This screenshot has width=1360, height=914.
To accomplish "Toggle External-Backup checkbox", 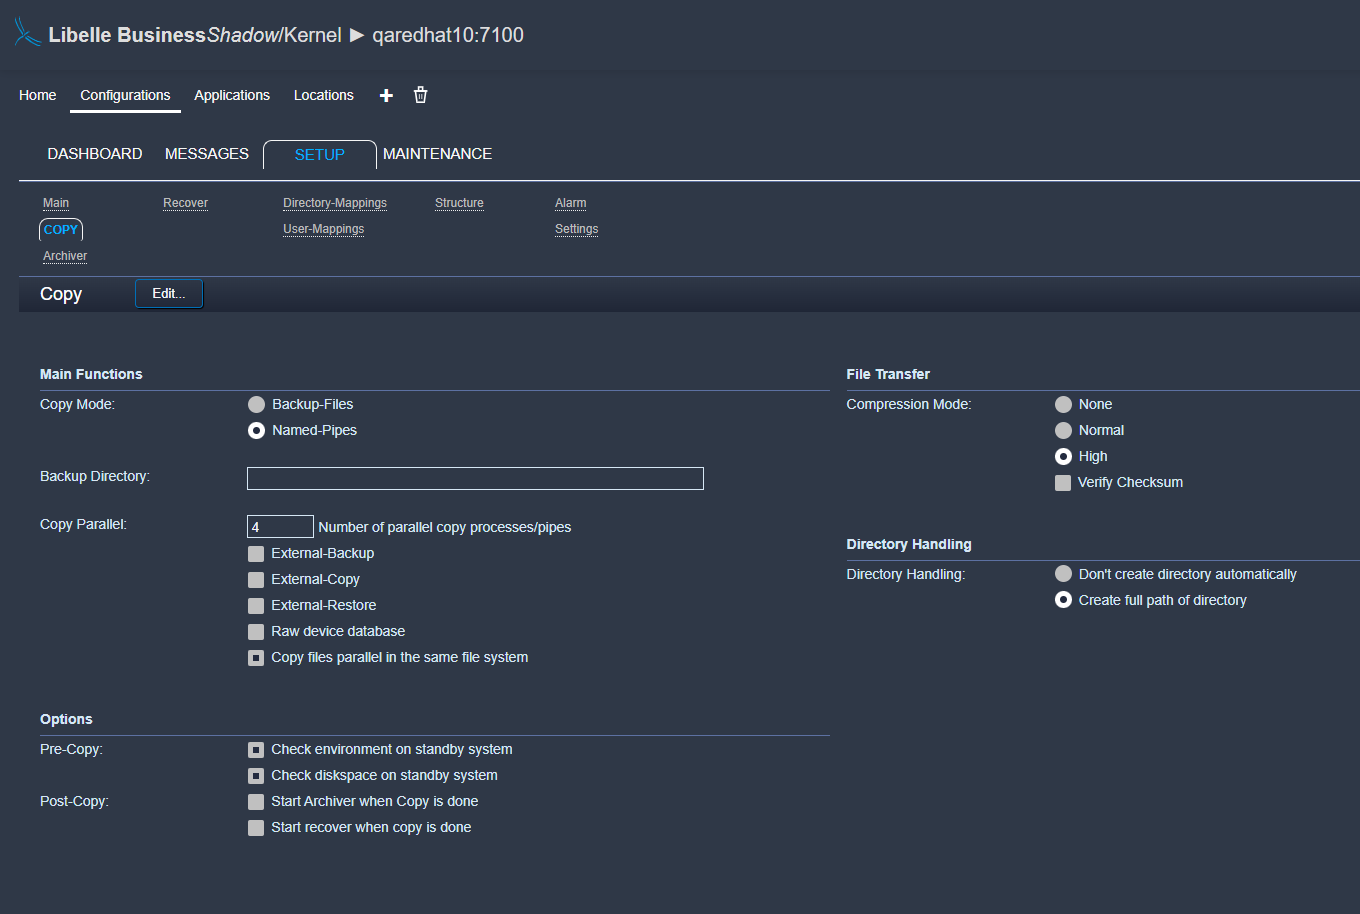I will (256, 554).
